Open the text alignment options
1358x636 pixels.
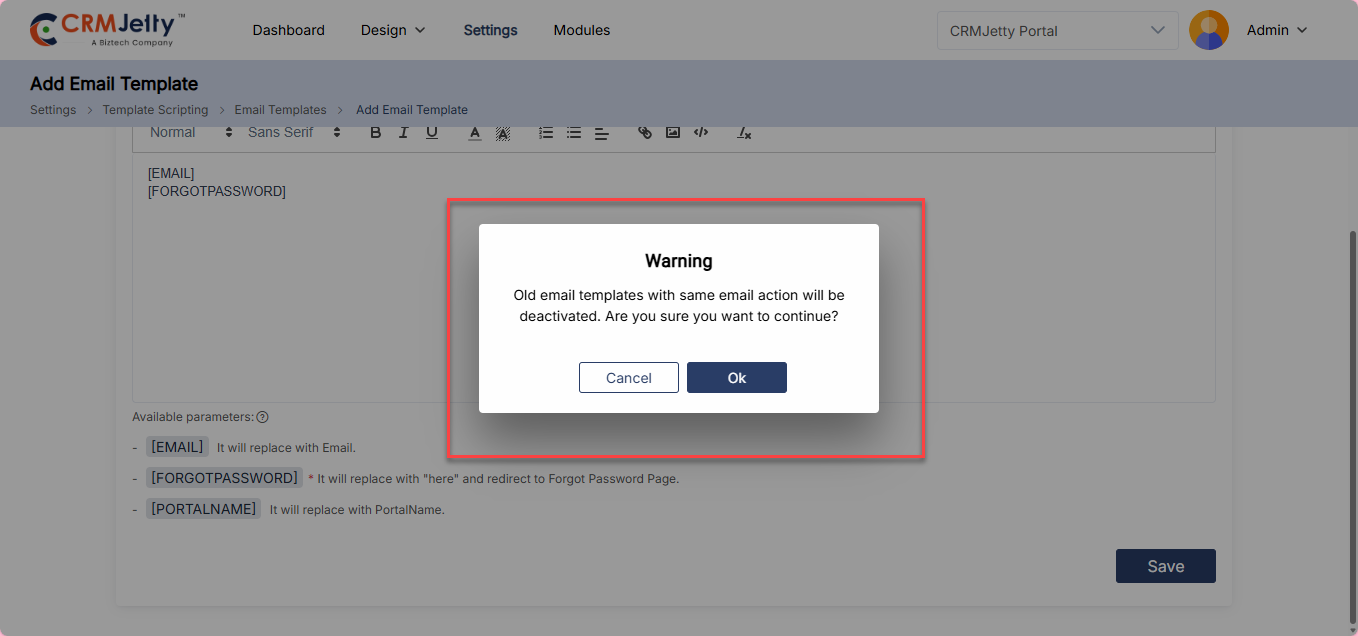(602, 133)
